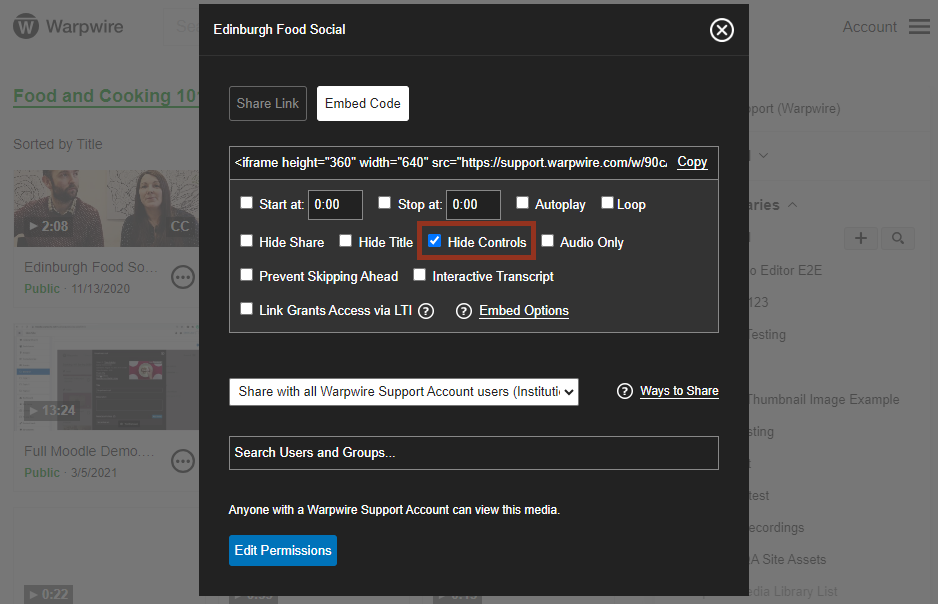Toggle the Autoplay checkbox
938x604 pixels.
pos(522,203)
